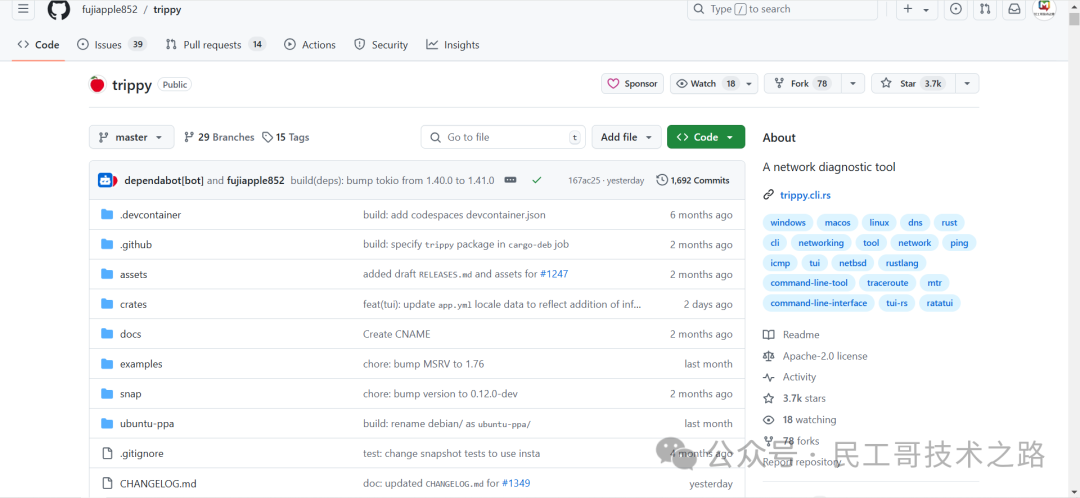Open commit hash 167ac25
This screenshot has width=1080, height=498.
[x=585, y=180]
